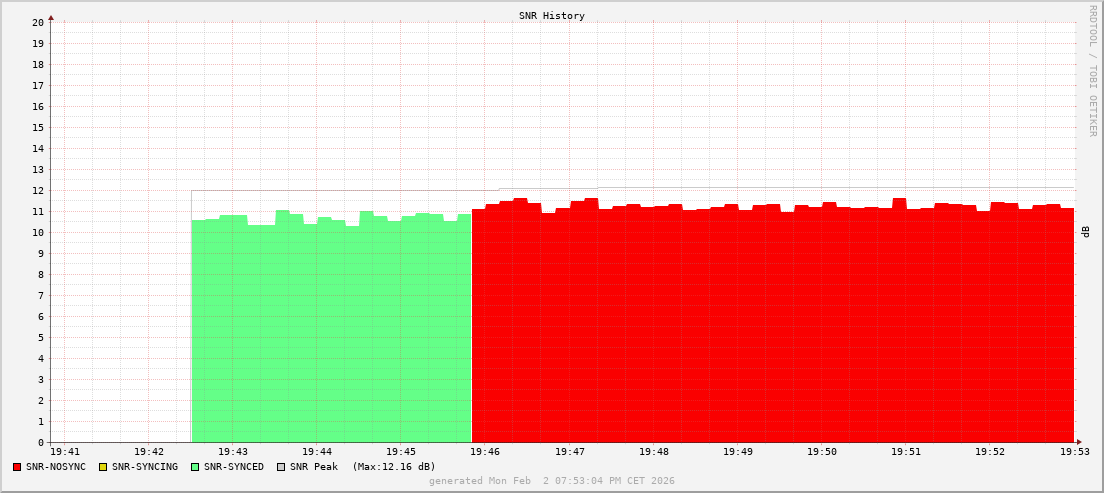The height and width of the screenshot is (493, 1104).
Task: Click the 19:41 time axis label
Action: [x=65, y=453]
